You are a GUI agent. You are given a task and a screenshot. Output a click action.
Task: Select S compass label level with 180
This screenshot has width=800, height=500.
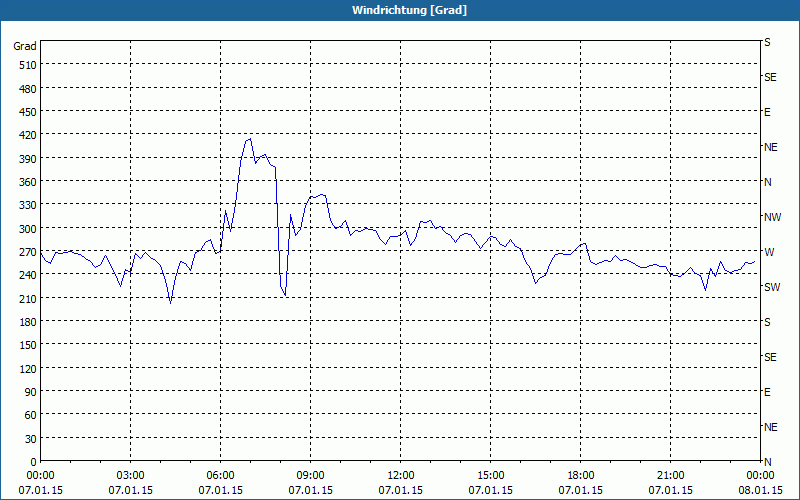click(x=767, y=322)
